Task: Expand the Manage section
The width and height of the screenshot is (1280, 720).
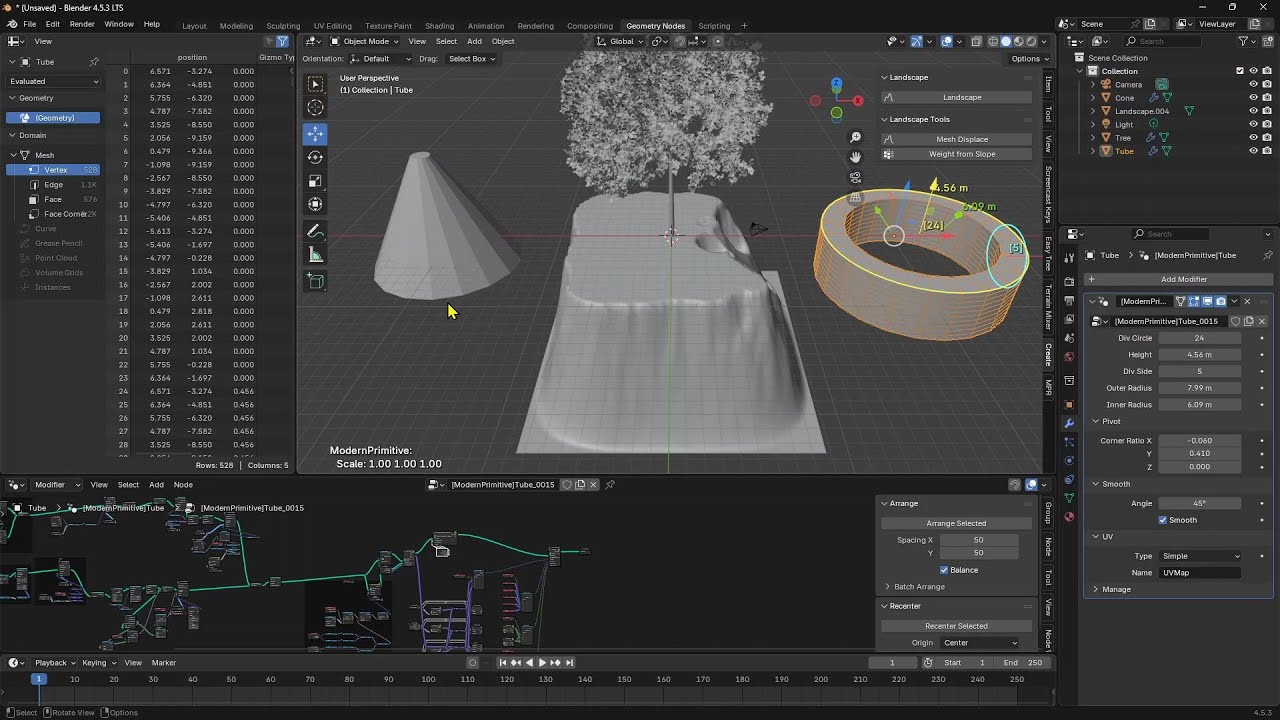Action: 1116,590
